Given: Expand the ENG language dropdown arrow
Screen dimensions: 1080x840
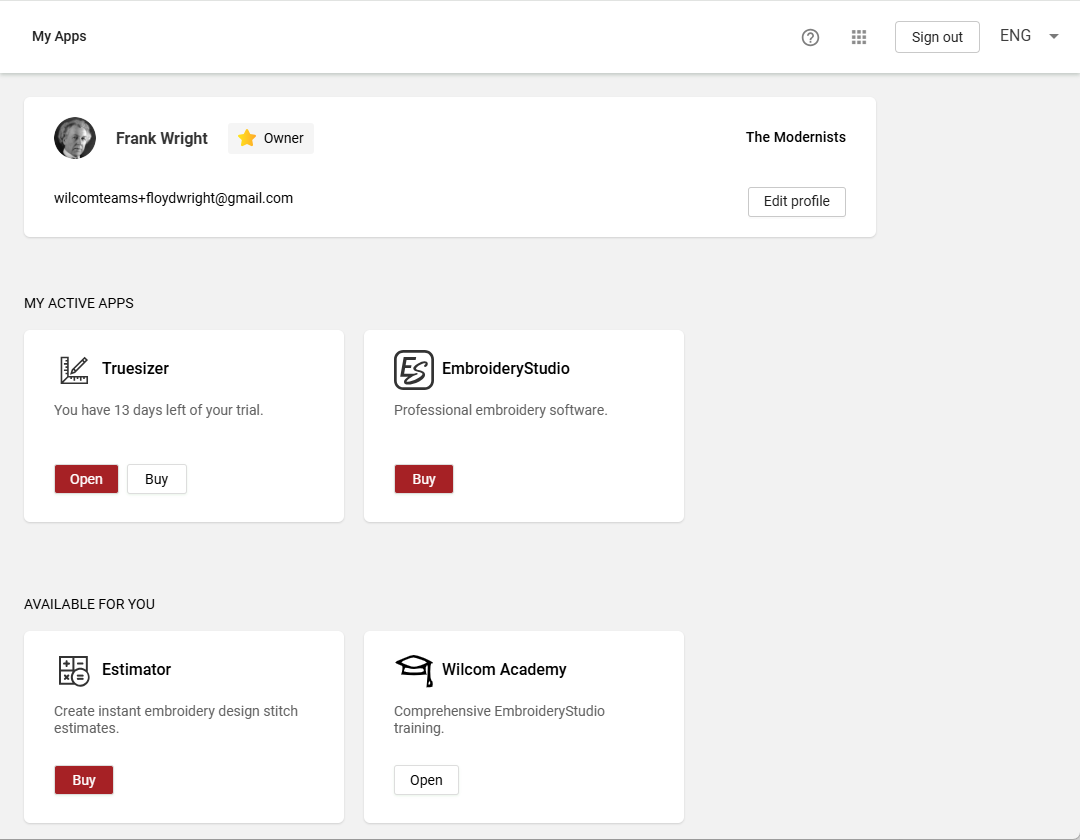Looking at the screenshot, I should (1053, 36).
